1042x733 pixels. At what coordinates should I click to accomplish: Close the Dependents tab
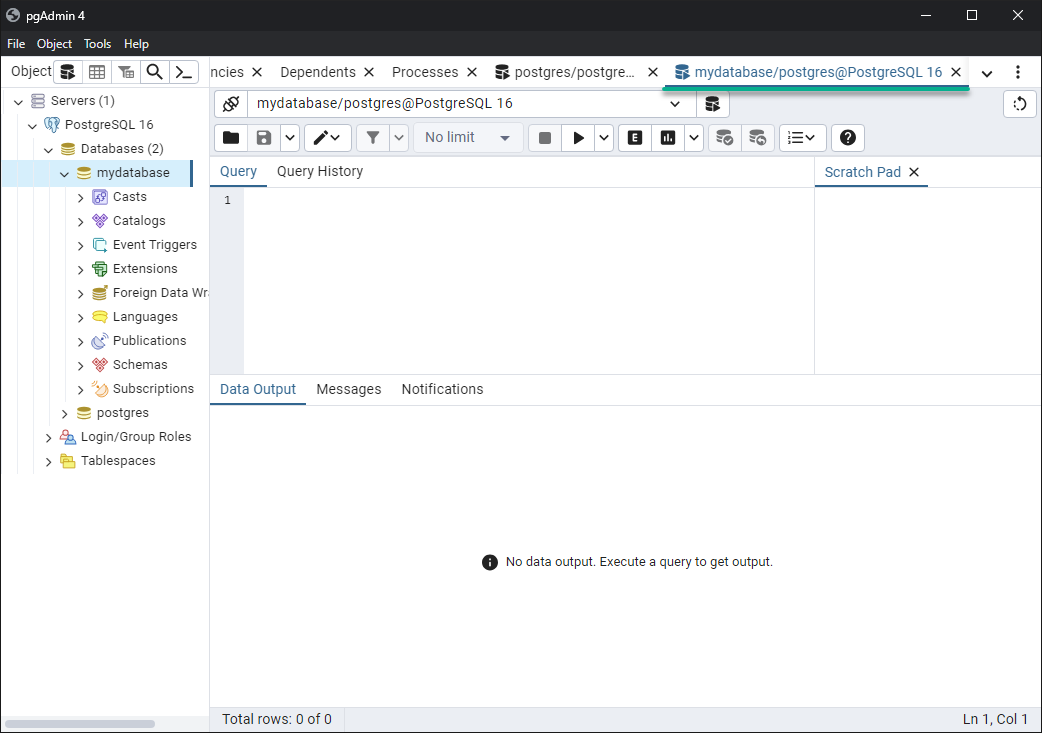click(369, 72)
